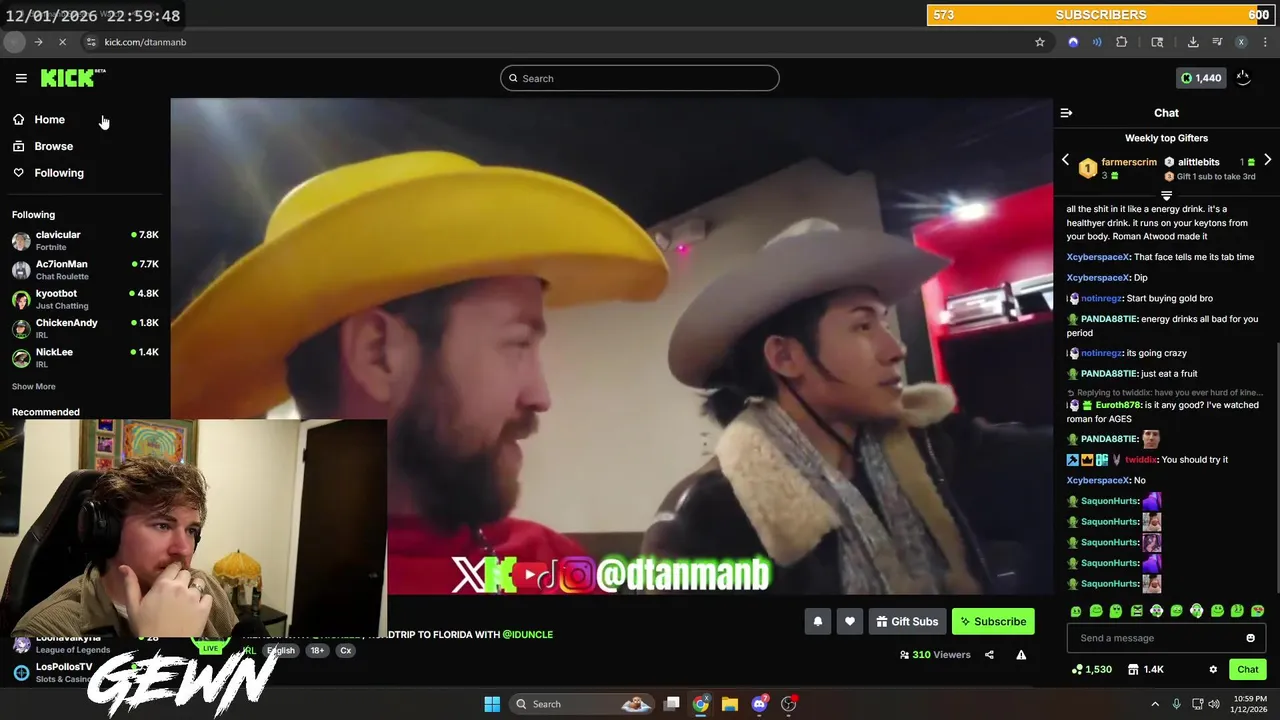Click the Cx stream tag

(x=345, y=650)
